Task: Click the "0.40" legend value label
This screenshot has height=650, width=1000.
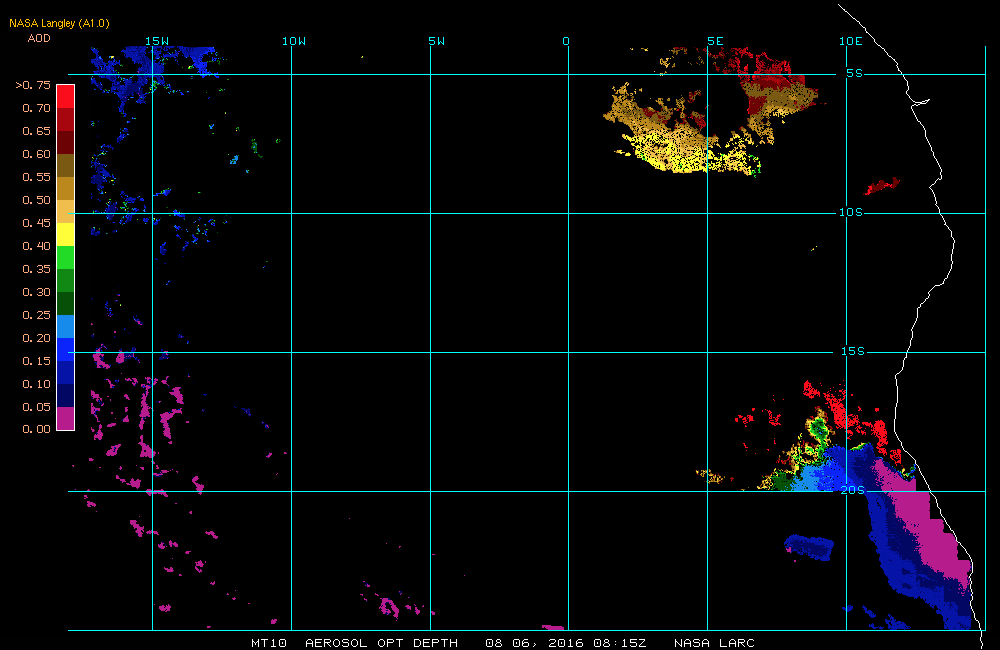Action: (36, 246)
